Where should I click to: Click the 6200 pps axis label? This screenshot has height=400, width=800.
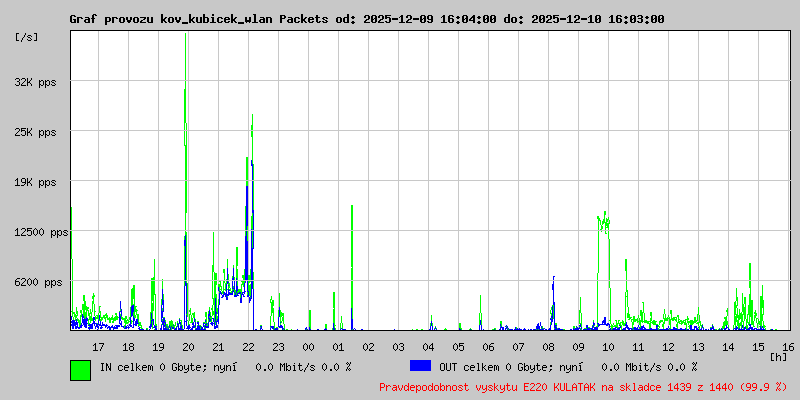pos(38,282)
